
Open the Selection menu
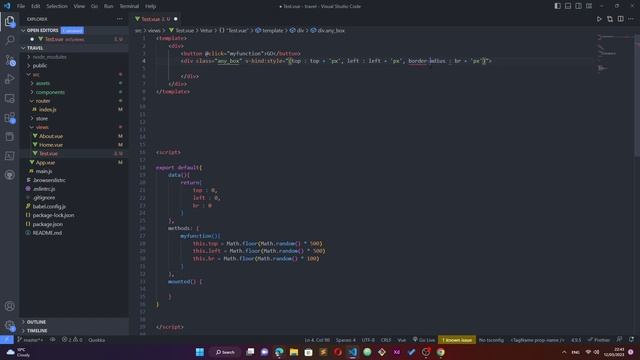(57, 6)
